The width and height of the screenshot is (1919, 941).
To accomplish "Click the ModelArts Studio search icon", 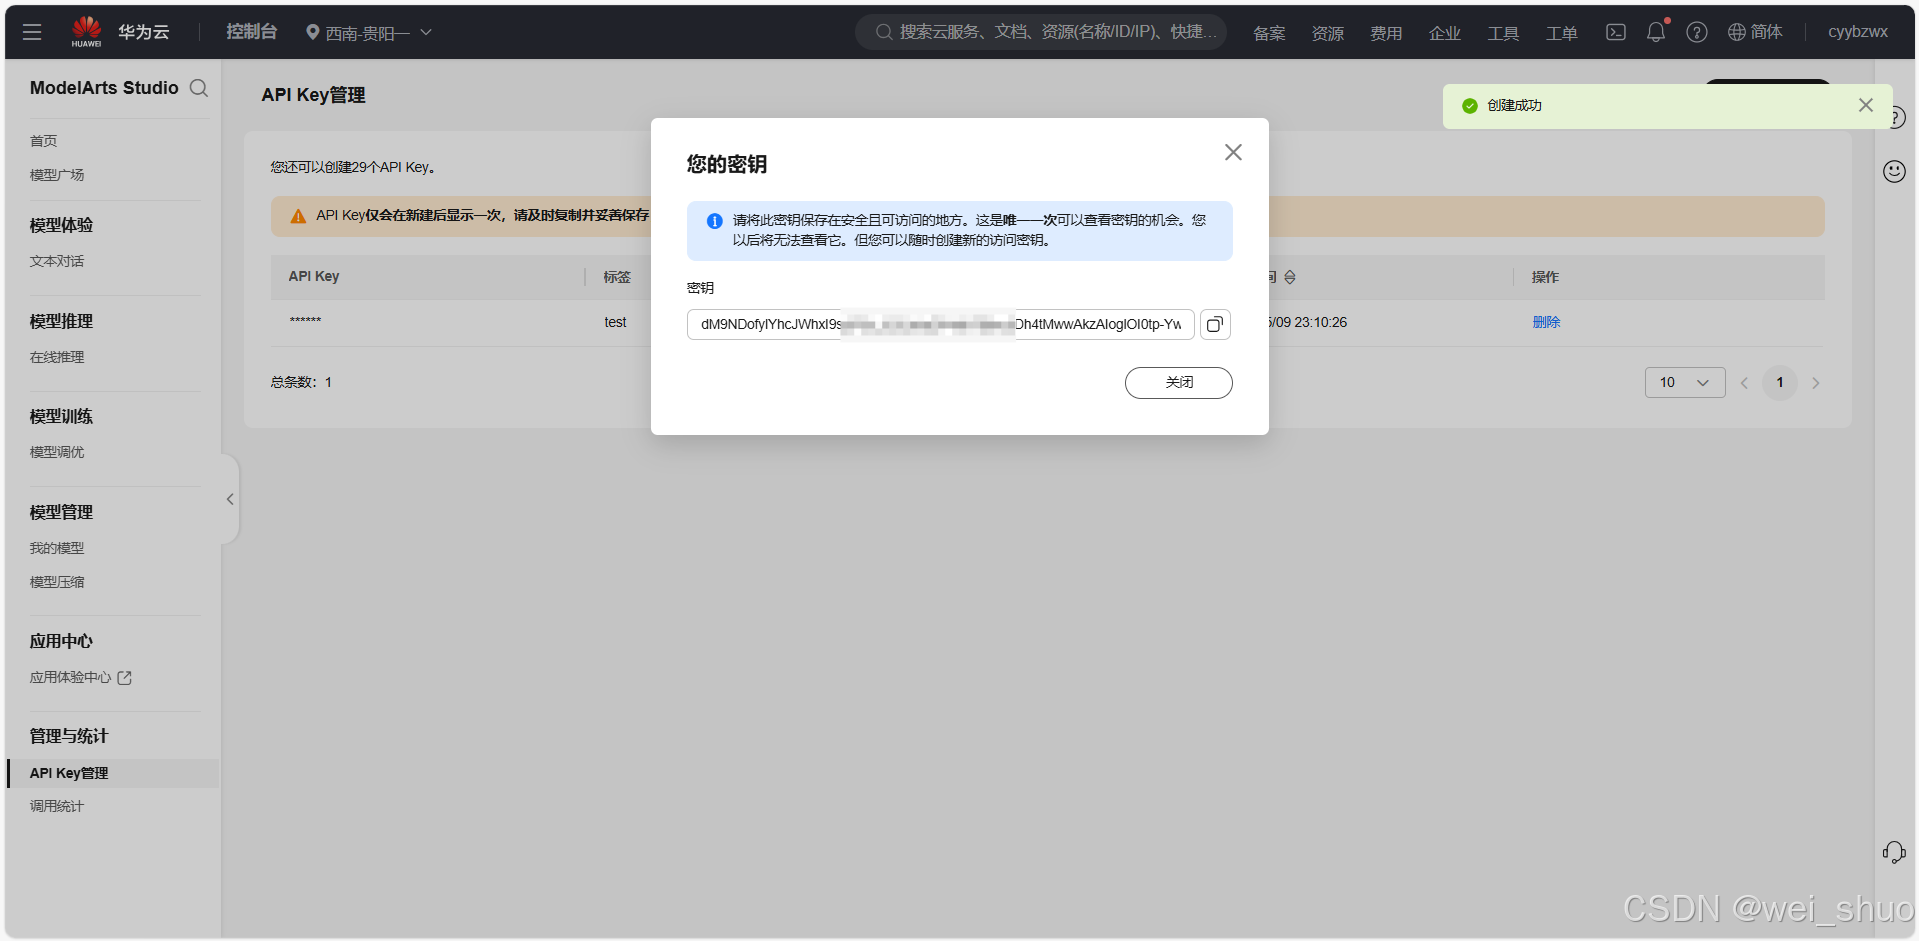I will coord(199,88).
